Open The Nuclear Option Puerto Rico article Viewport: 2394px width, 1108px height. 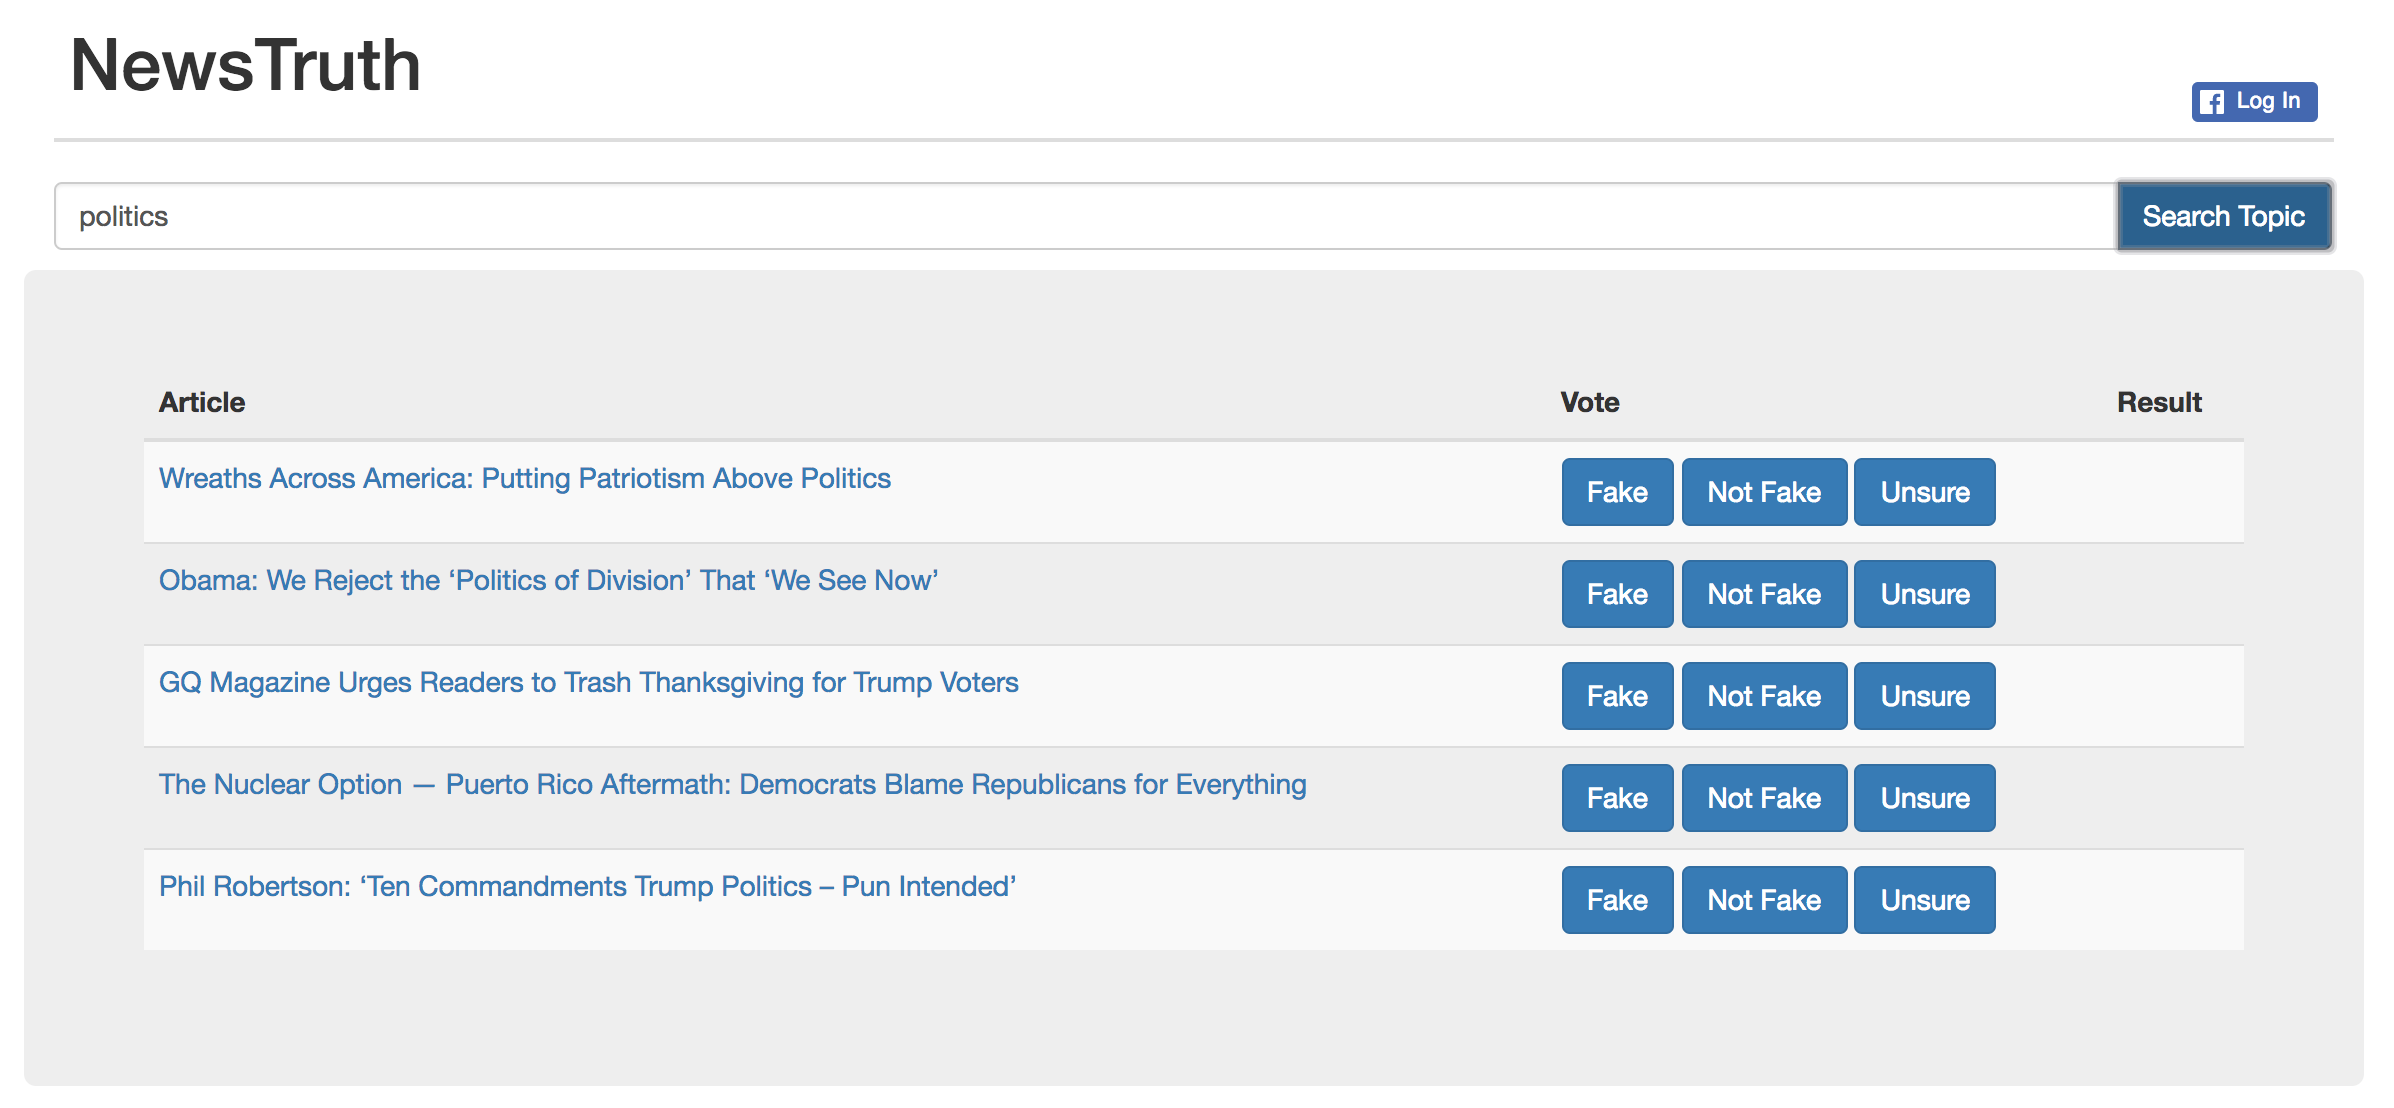tap(732, 784)
